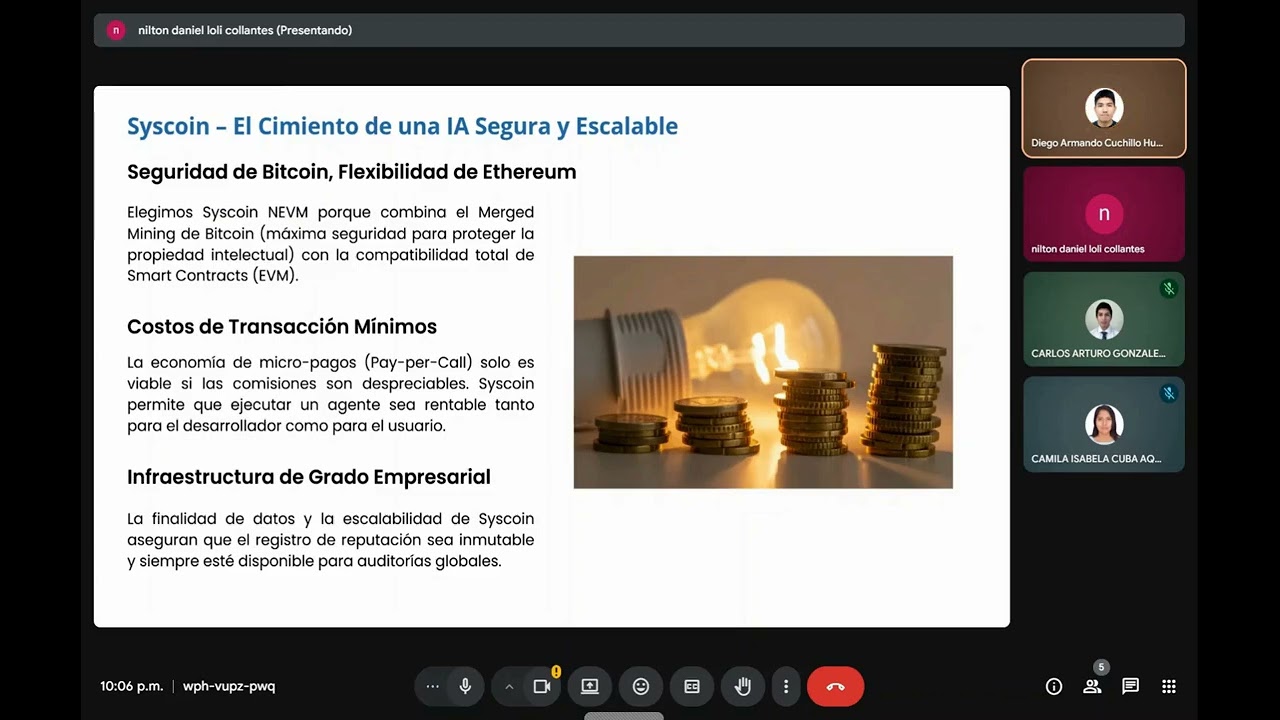Toggle the camera on or off
Image resolution: width=1280 pixels, height=720 pixels.
point(542,687)
